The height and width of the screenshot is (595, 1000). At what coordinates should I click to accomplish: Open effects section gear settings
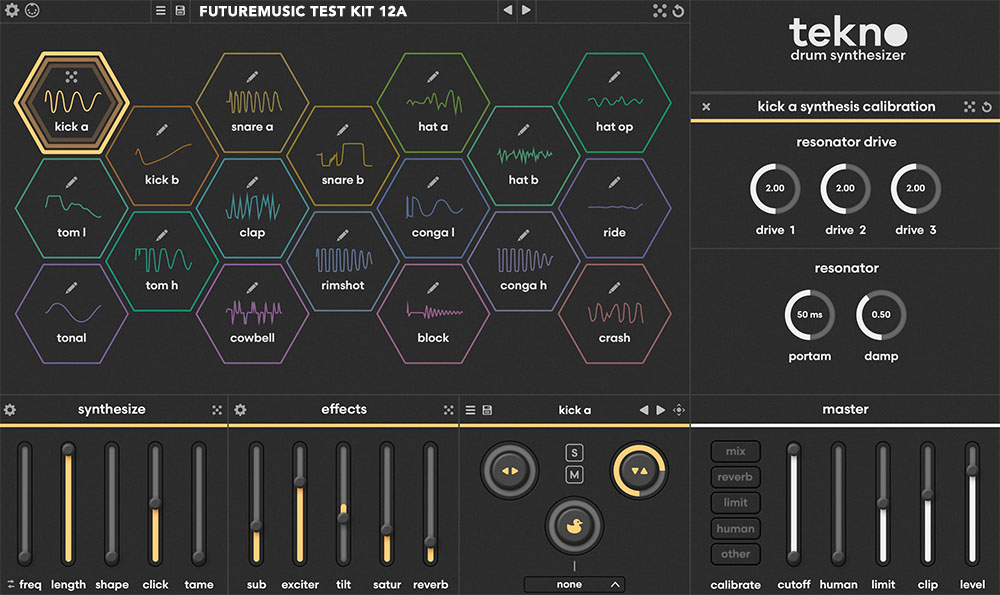(240, 409)
